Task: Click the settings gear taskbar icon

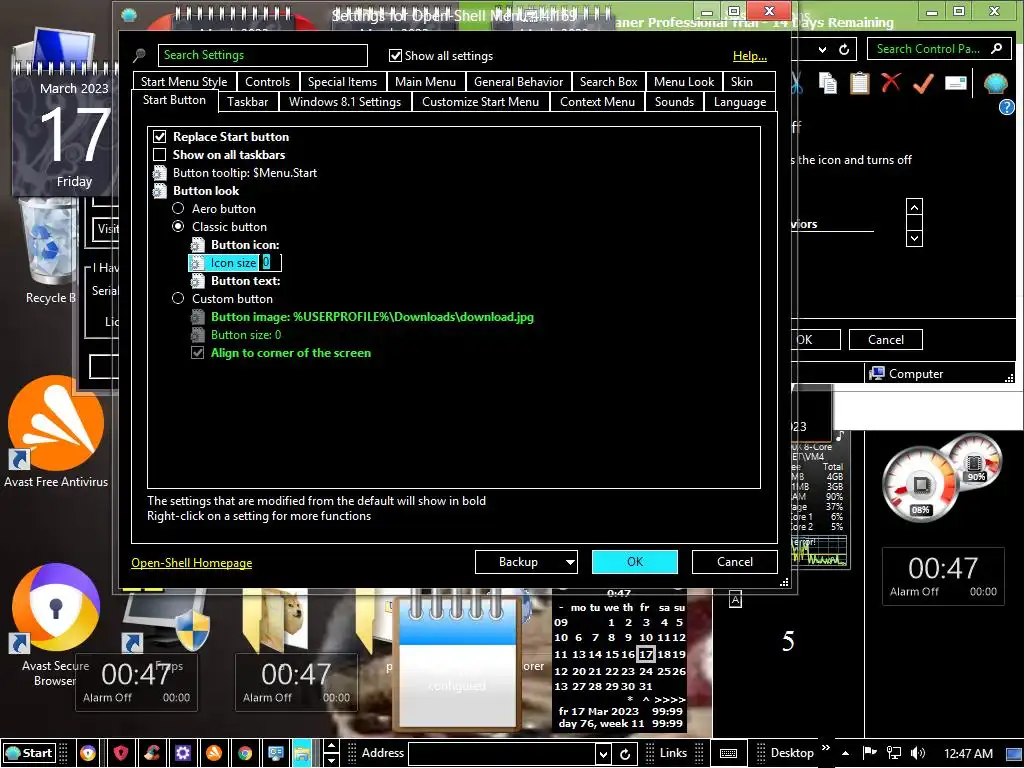Action: point(183,753)
